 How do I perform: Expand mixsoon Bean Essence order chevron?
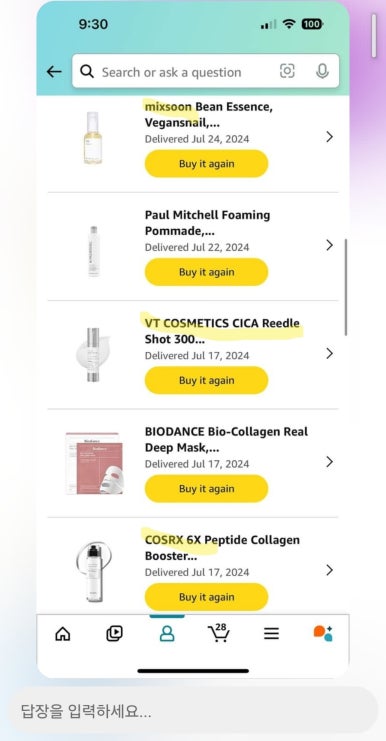[329, 137]
